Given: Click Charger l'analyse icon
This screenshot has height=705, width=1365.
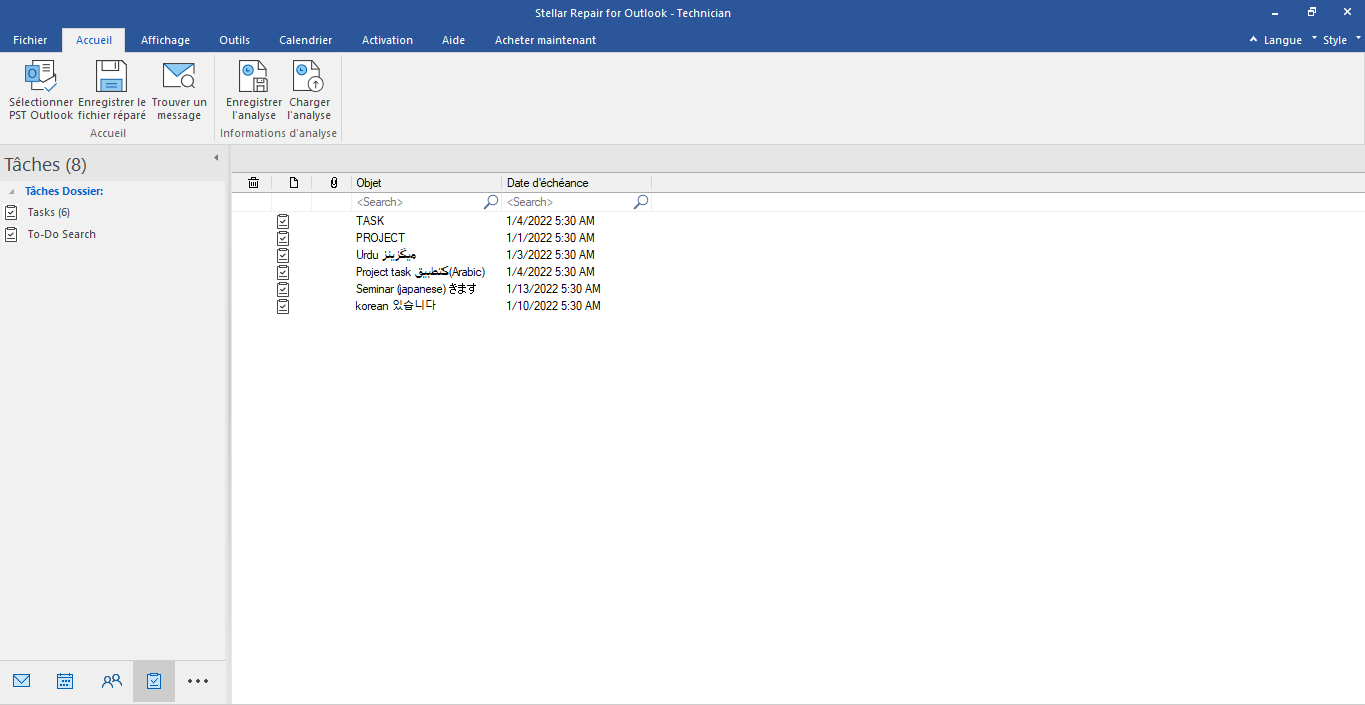Looking at the screenshot, I should [309, 77].
